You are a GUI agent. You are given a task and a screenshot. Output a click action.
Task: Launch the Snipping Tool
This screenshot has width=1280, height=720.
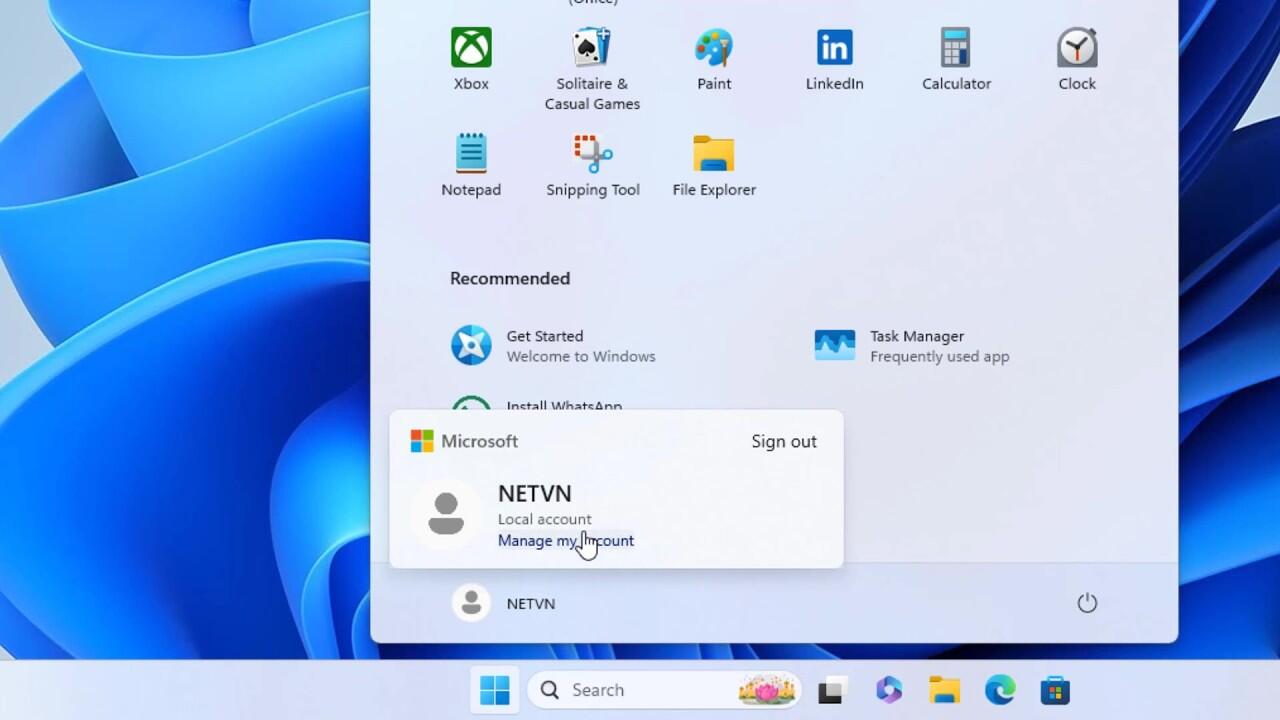click(x=593, y=166)
